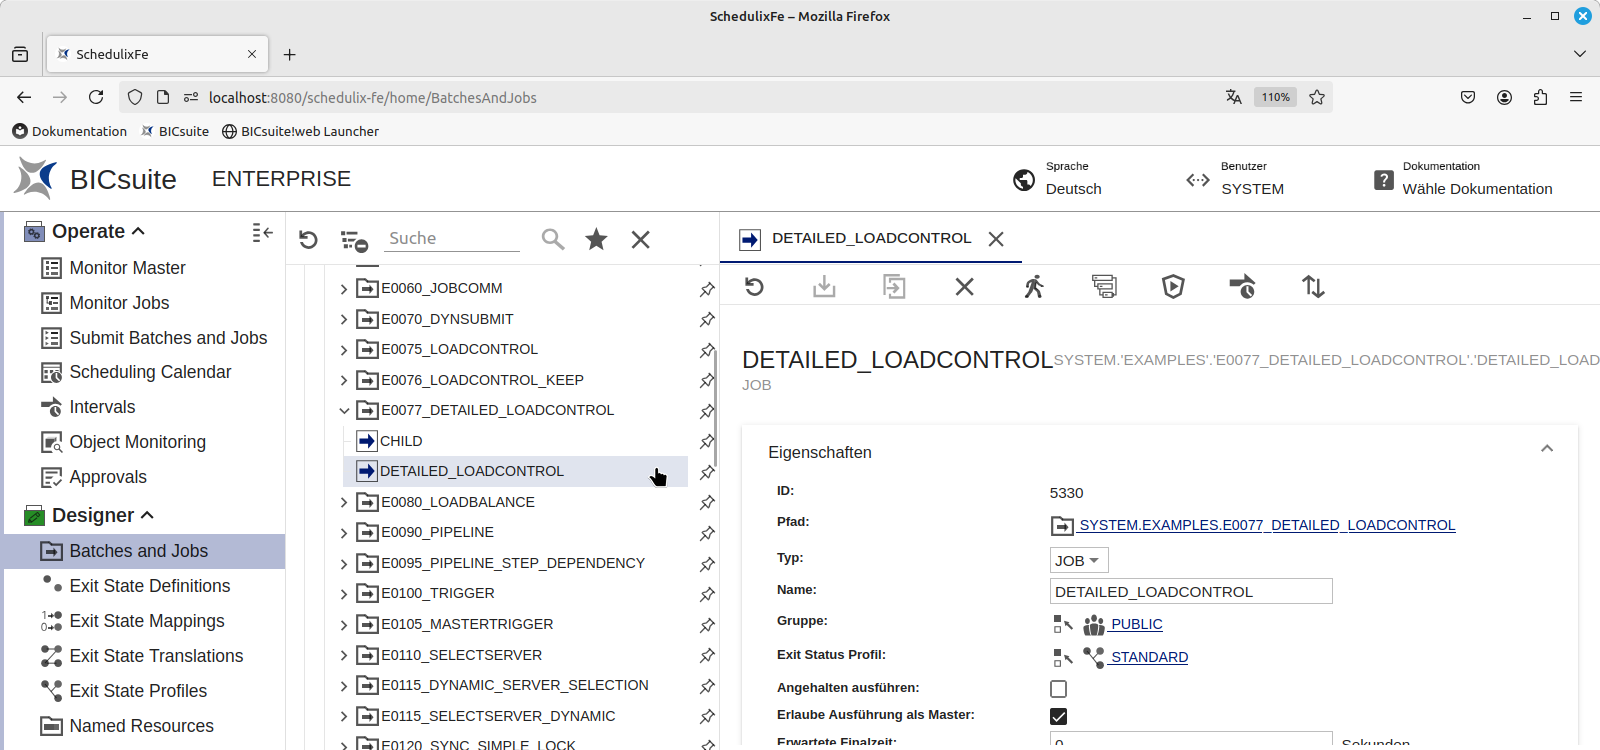Collapse the navigation sidebar icon
Image resolution: width=1600 pixels, height=750 pixels.
tap(262, 232)
